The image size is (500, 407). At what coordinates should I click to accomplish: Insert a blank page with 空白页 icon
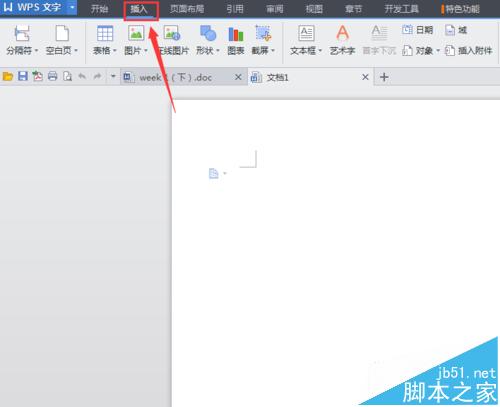62,33
